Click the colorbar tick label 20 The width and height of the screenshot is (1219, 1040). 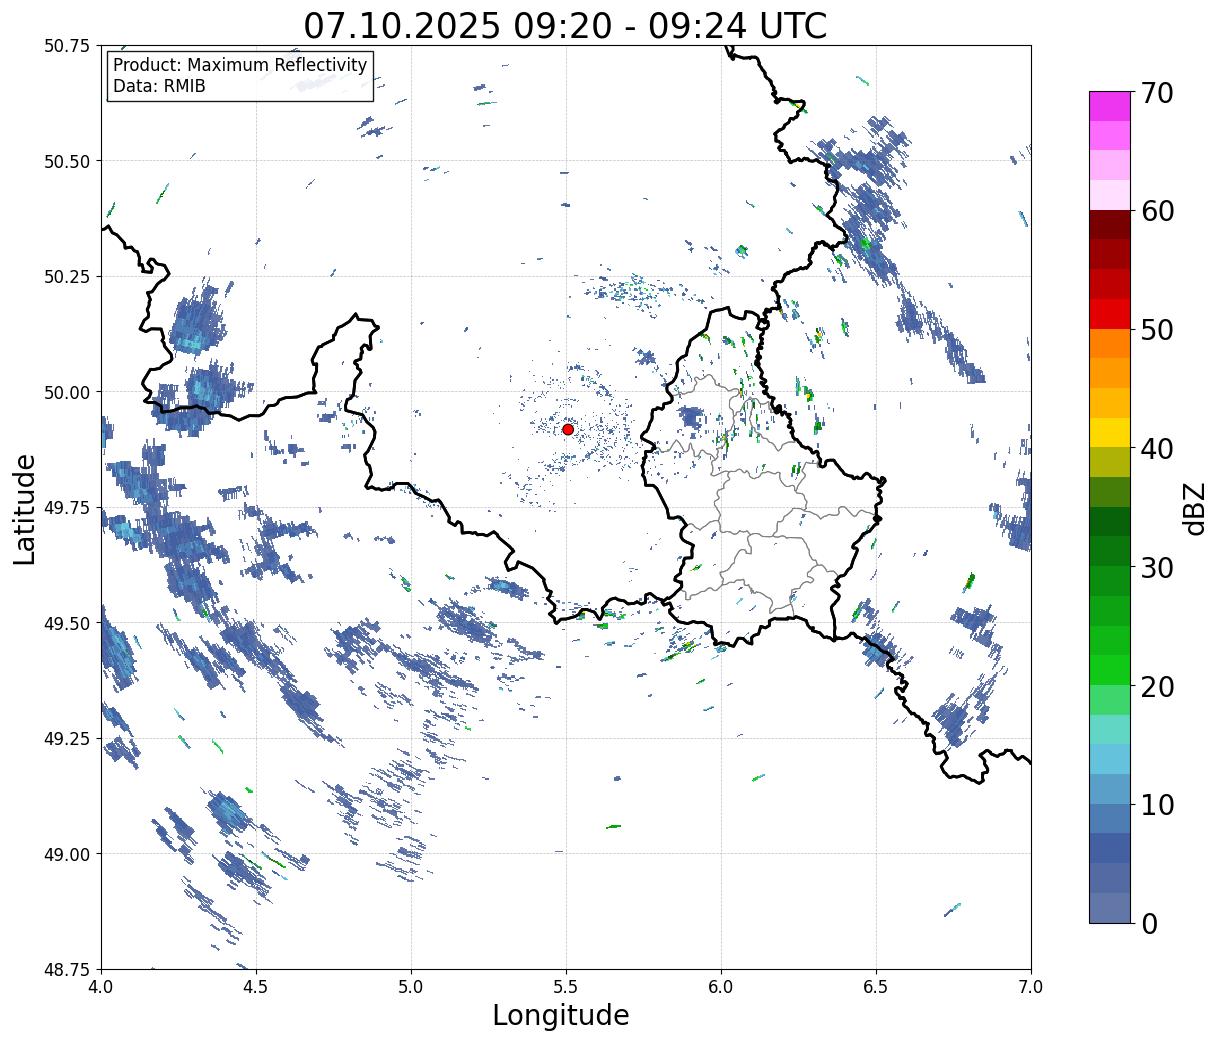[x=1157, y=686]
